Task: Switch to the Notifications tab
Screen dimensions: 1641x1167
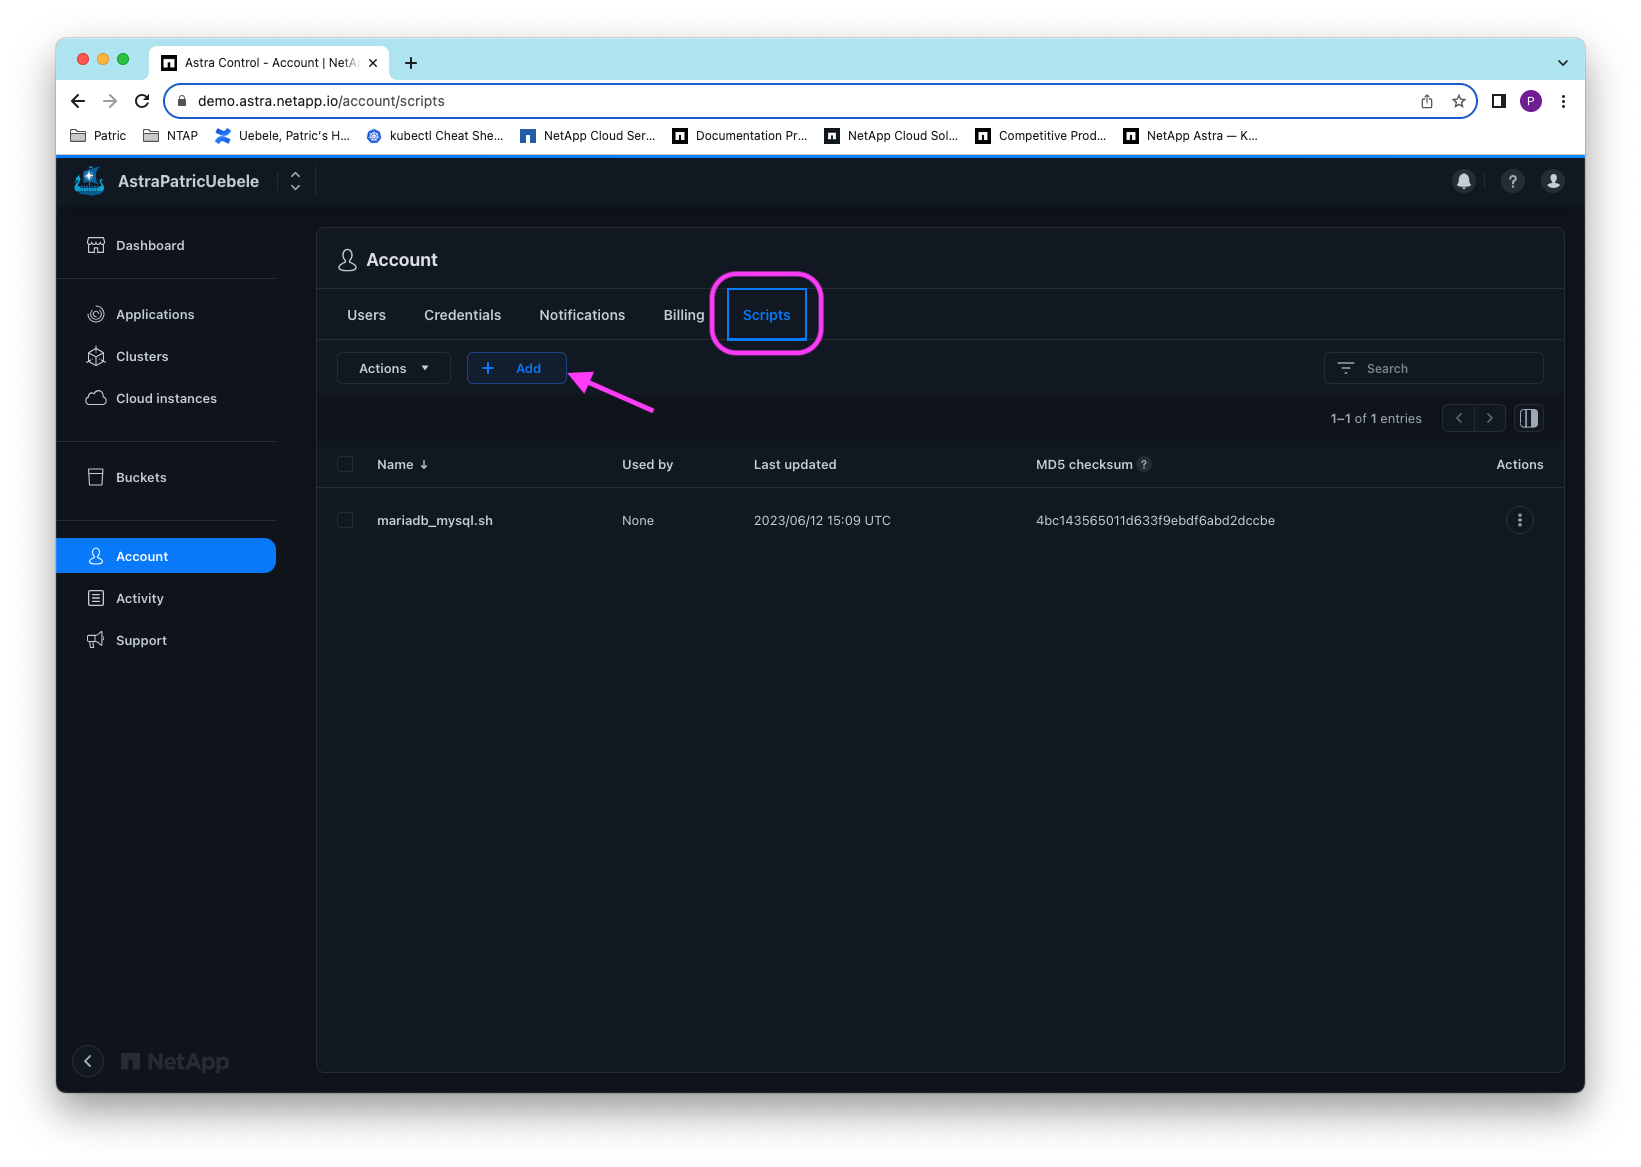Action: (582, 315)
